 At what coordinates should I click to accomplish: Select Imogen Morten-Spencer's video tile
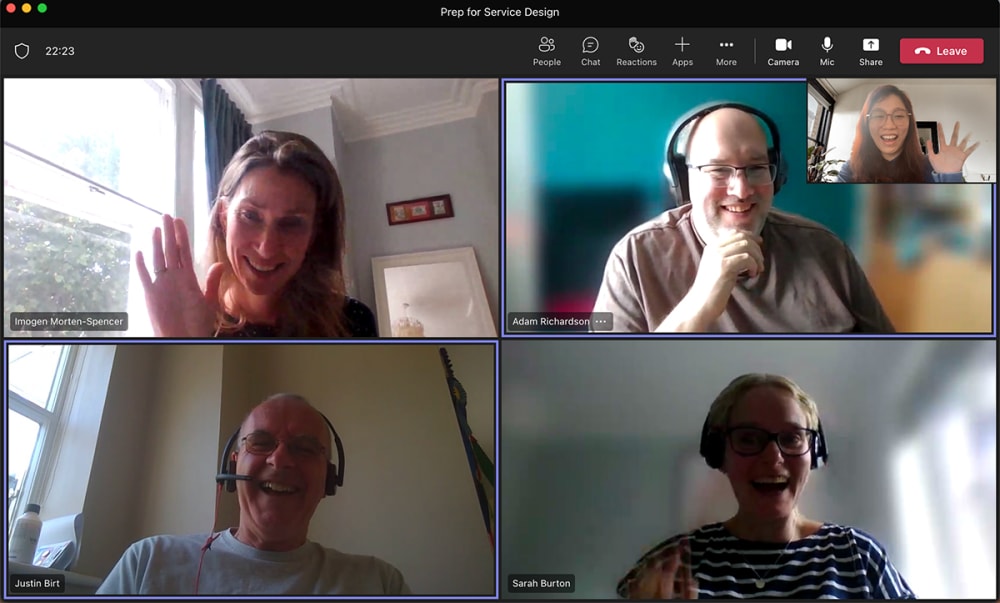250,200
